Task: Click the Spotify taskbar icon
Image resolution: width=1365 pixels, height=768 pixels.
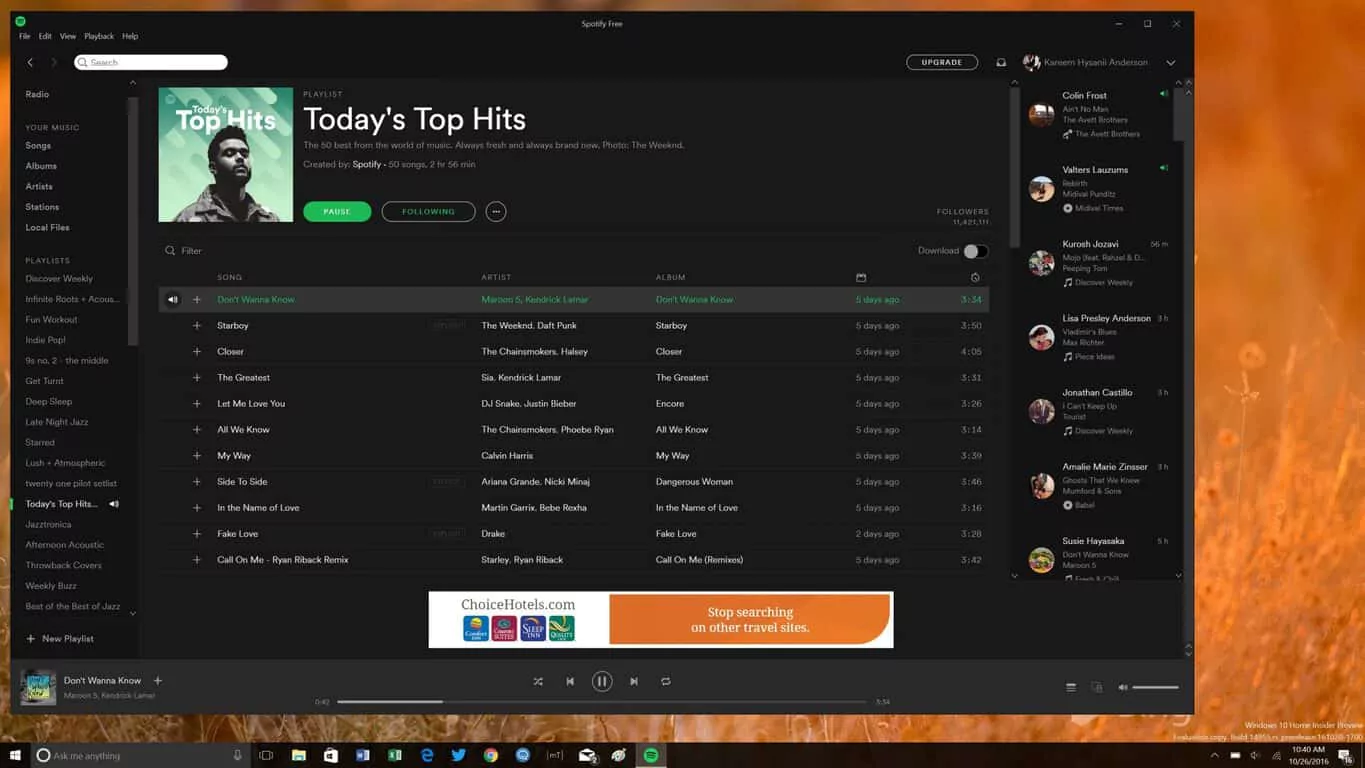Action: 651,755
